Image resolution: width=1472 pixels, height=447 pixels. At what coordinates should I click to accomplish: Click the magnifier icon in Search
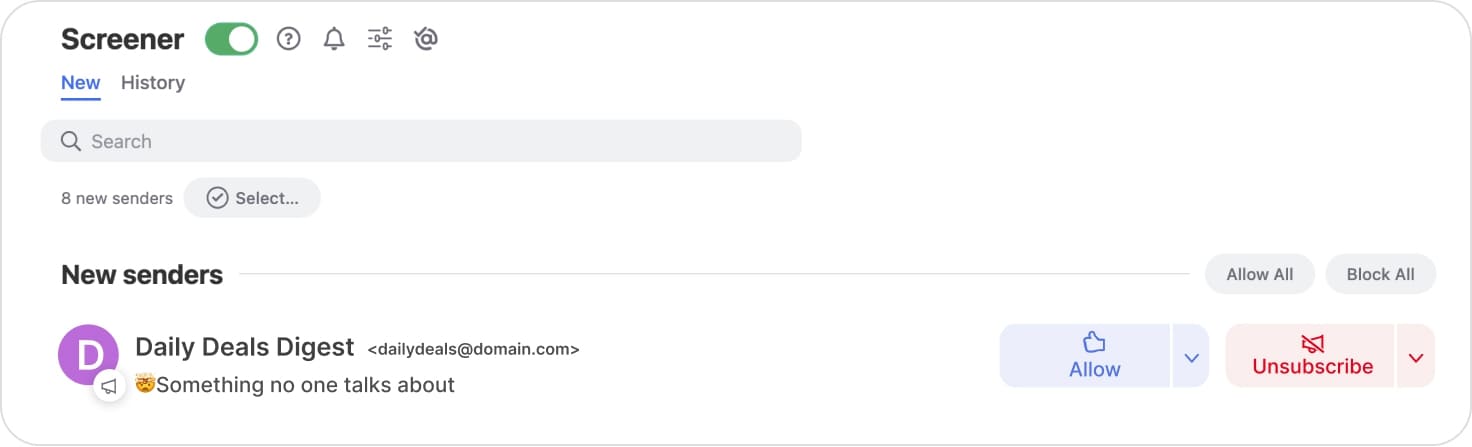(x=71, y=141)
